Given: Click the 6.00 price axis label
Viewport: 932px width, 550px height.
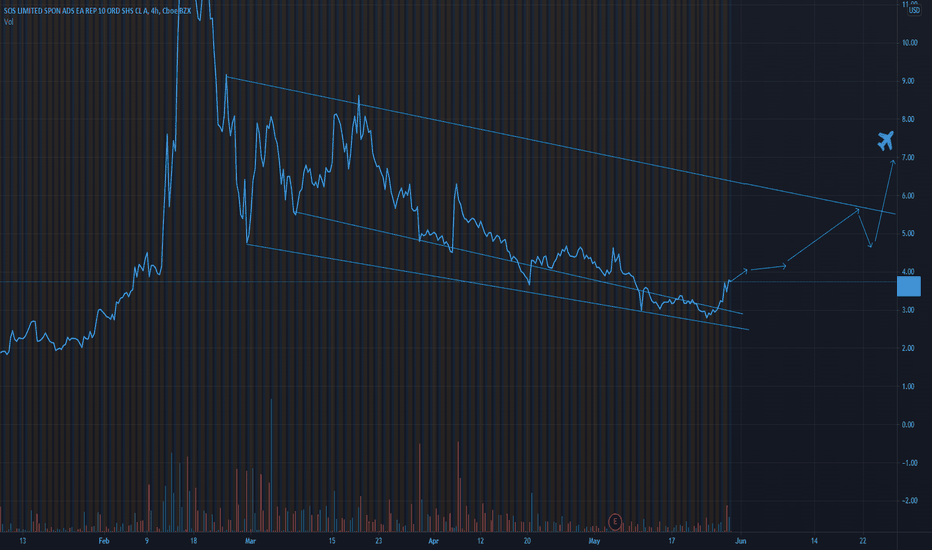Looking at the screenshot, I should point(908,196).
